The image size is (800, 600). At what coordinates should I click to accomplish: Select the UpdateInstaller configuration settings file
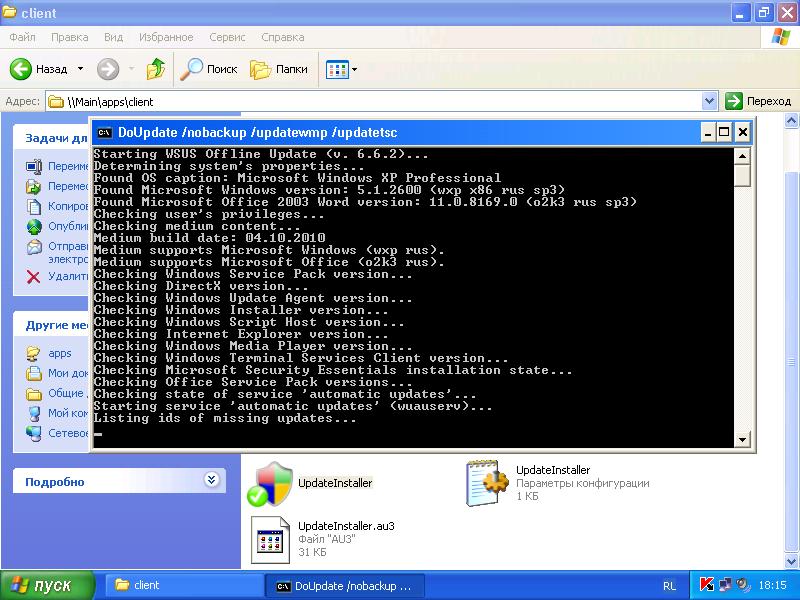coord(488,483)
